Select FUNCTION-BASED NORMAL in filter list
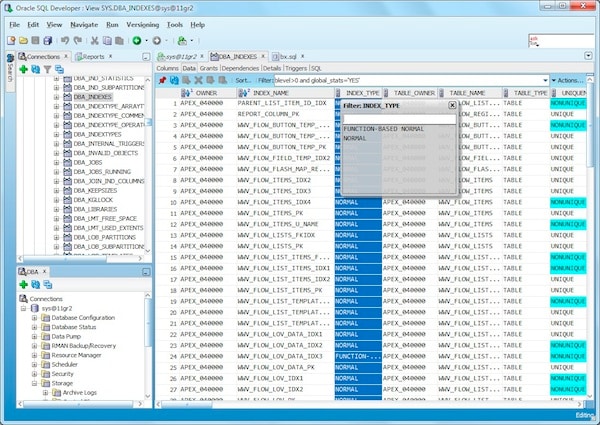This screenshot has height=425, width=600. [383, 129]
